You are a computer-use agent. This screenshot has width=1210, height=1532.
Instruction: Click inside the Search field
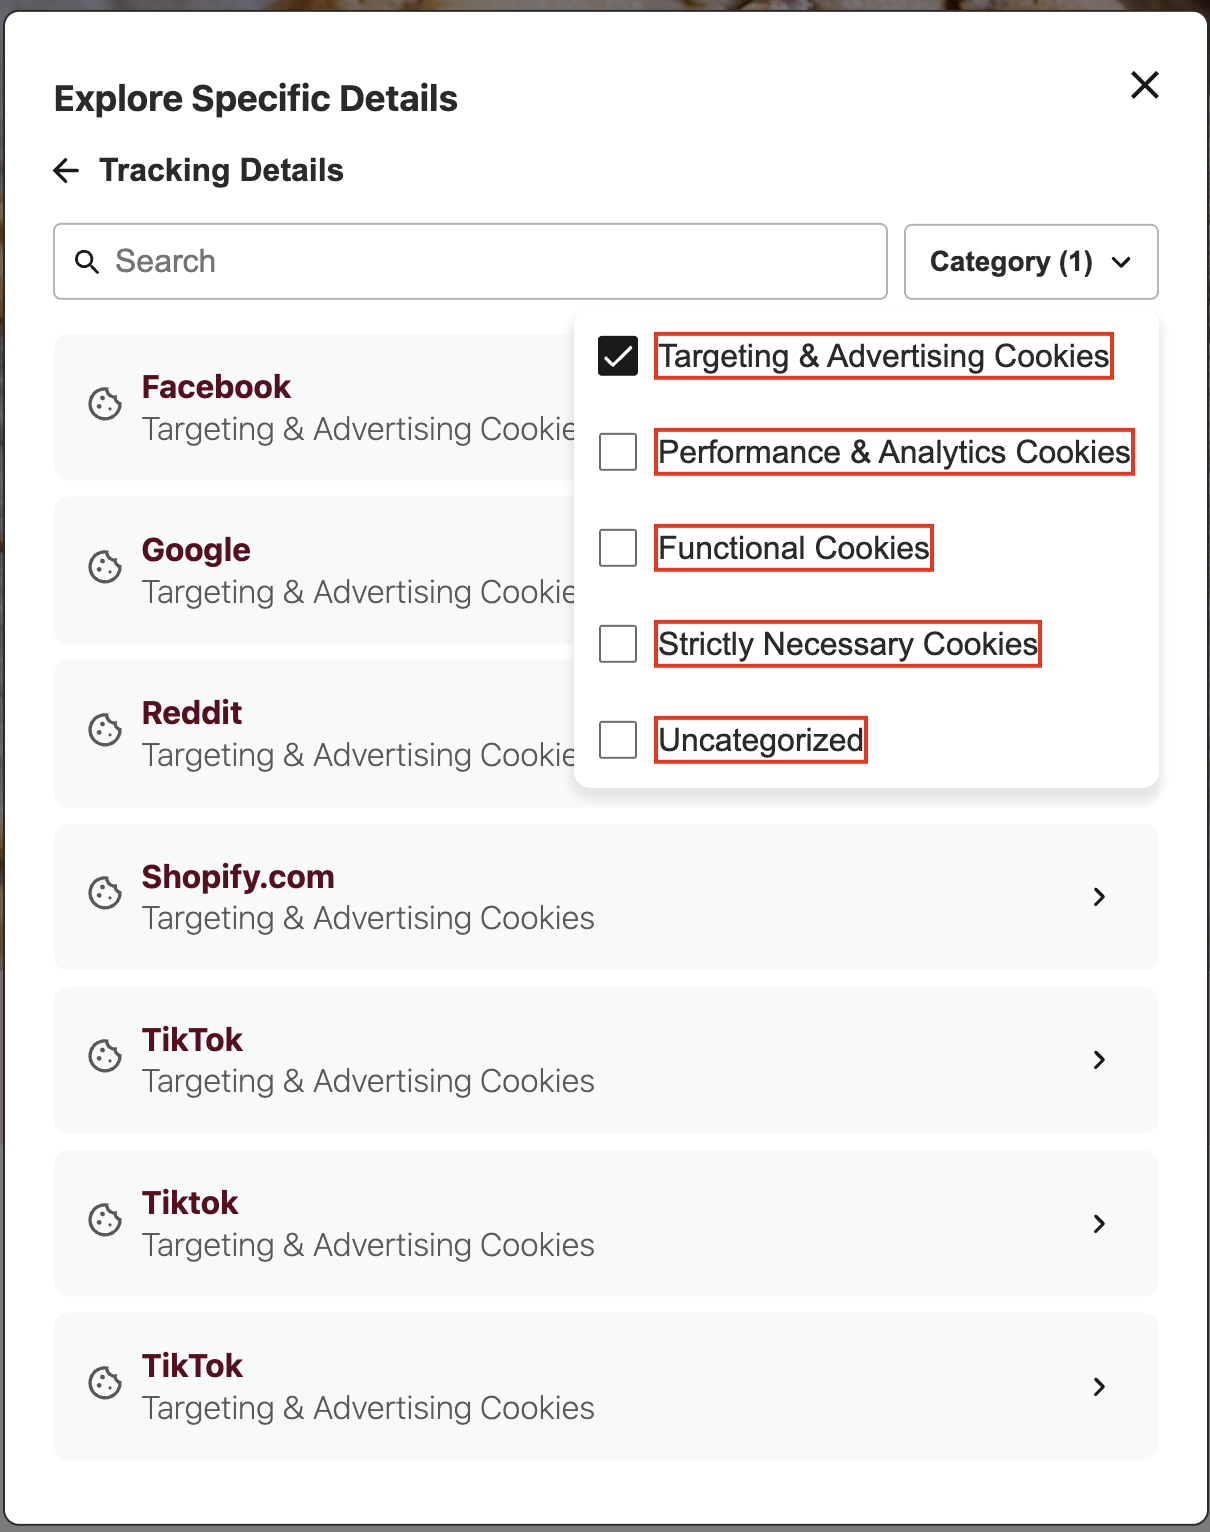(400, 261)
